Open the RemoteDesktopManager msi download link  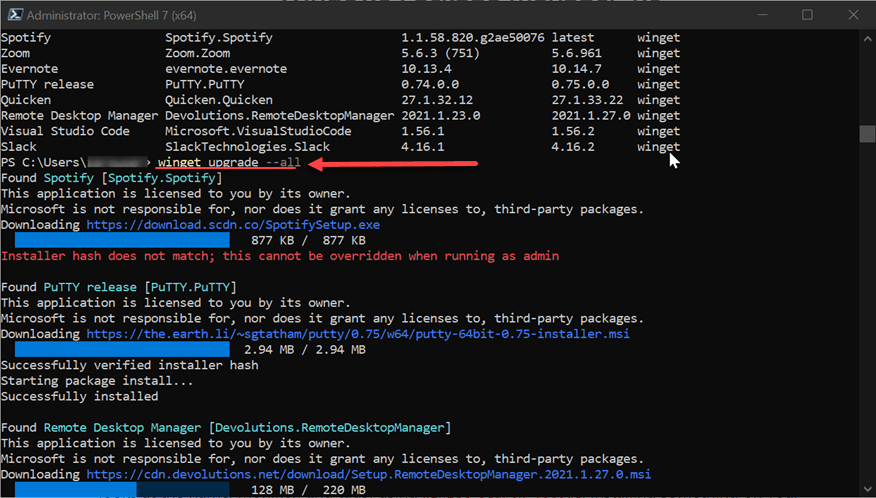click(369, 474)
